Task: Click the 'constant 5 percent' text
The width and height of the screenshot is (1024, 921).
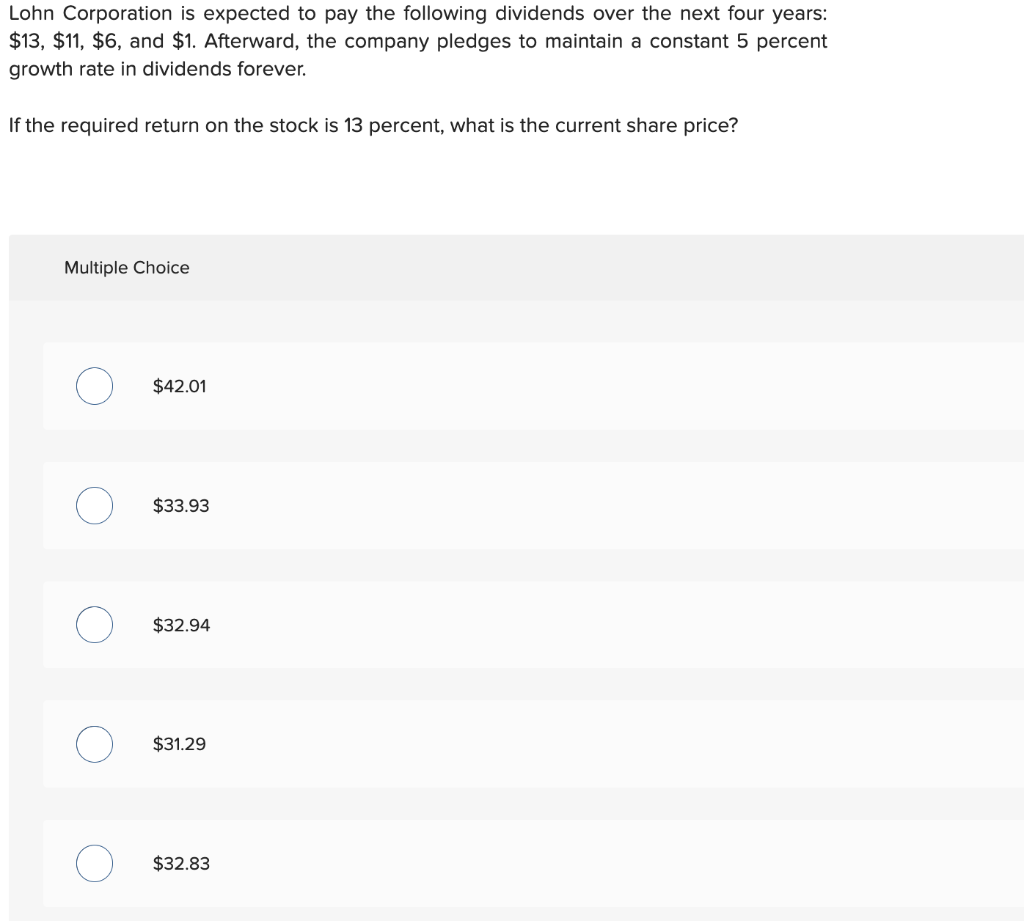Action: (x=738, y=42)
